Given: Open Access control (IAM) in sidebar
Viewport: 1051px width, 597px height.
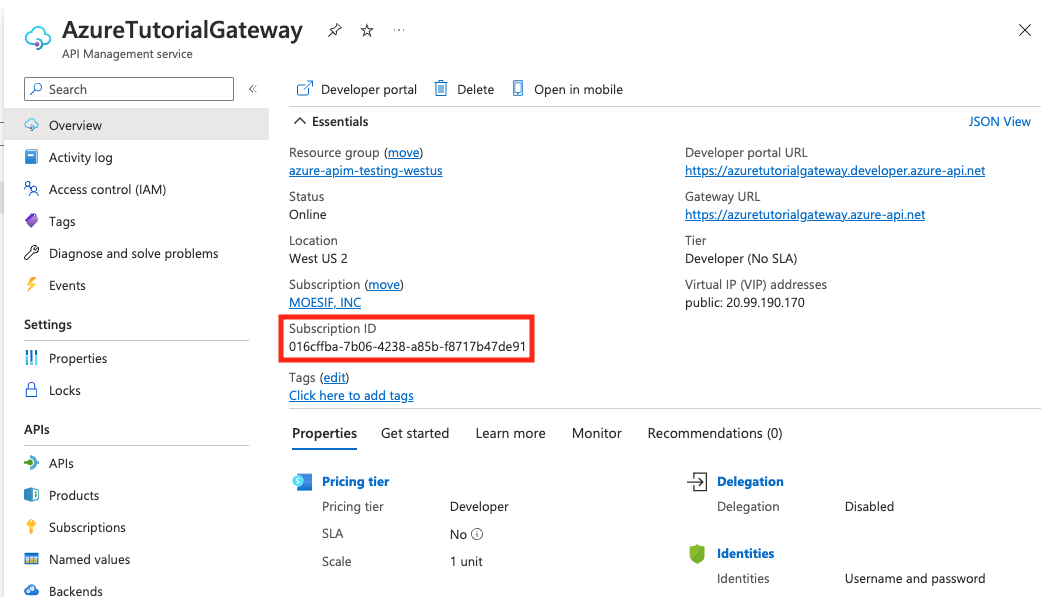Looking at the screenshot, I should [107, 189].
